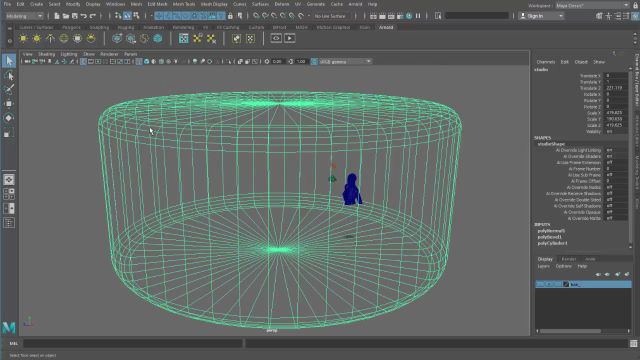
Task: Click the polyCylinder1 input node
Action: [x=552, y=243]
